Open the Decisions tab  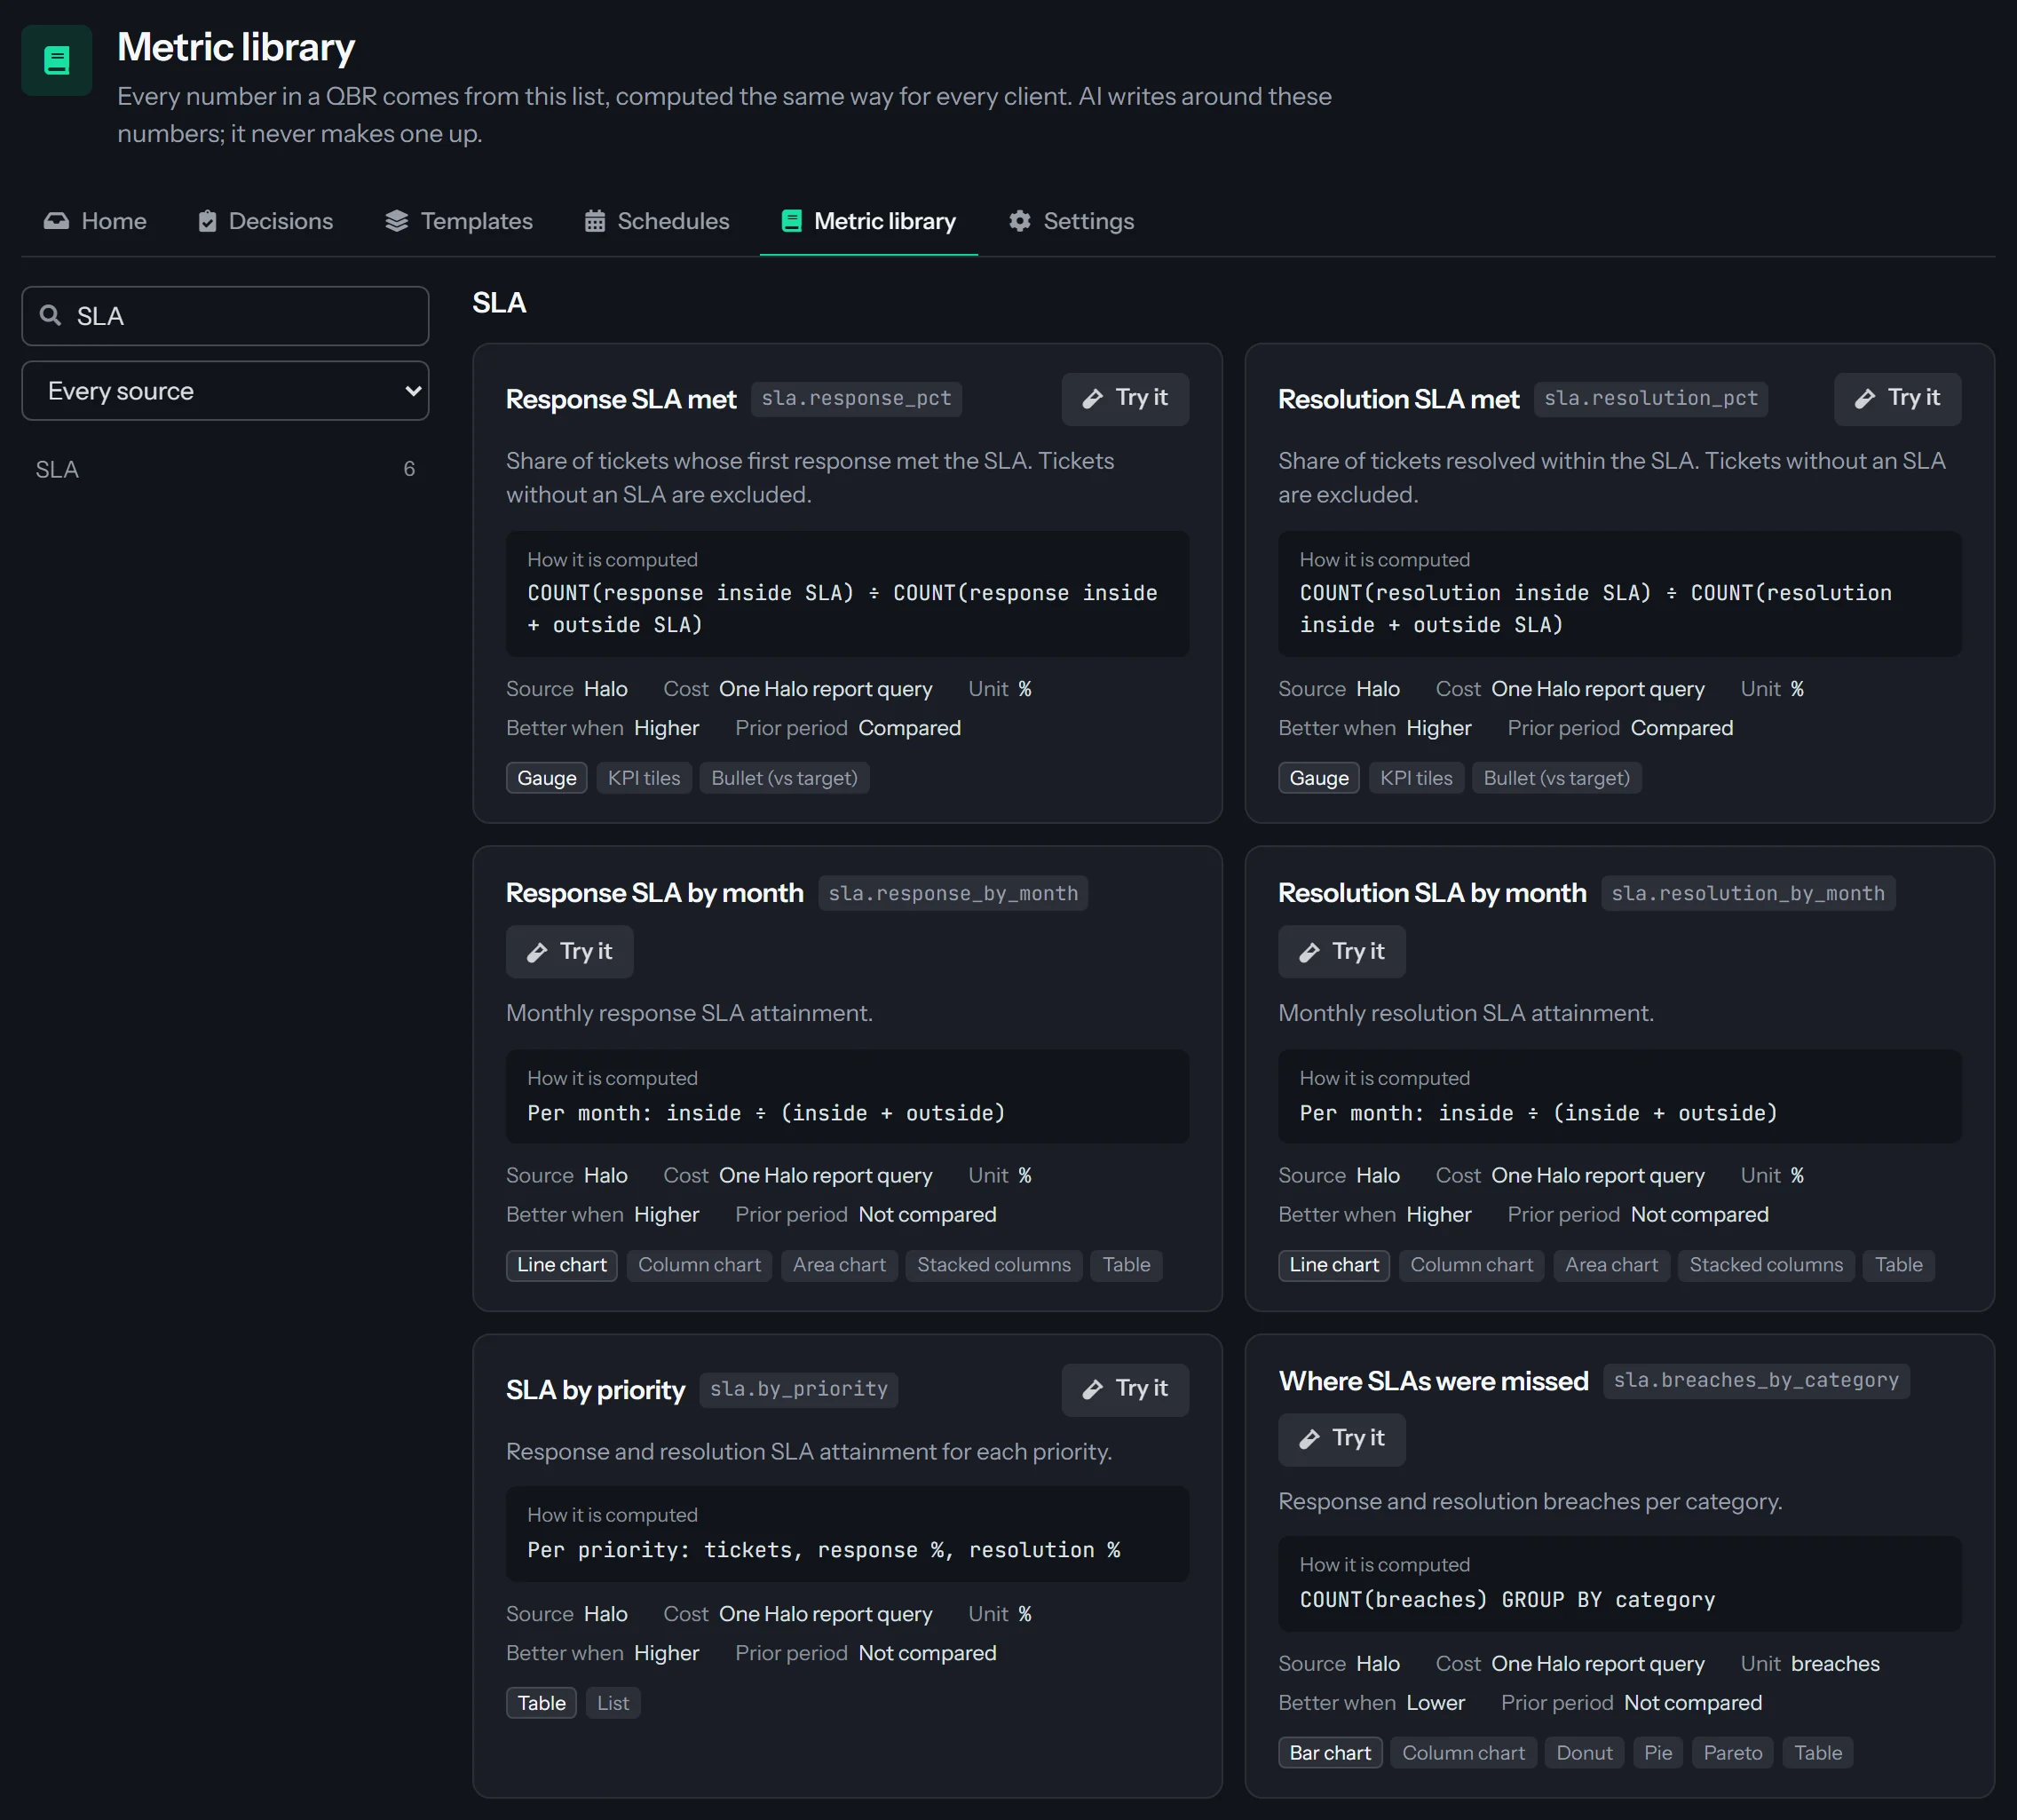click(x=265, y=221)
